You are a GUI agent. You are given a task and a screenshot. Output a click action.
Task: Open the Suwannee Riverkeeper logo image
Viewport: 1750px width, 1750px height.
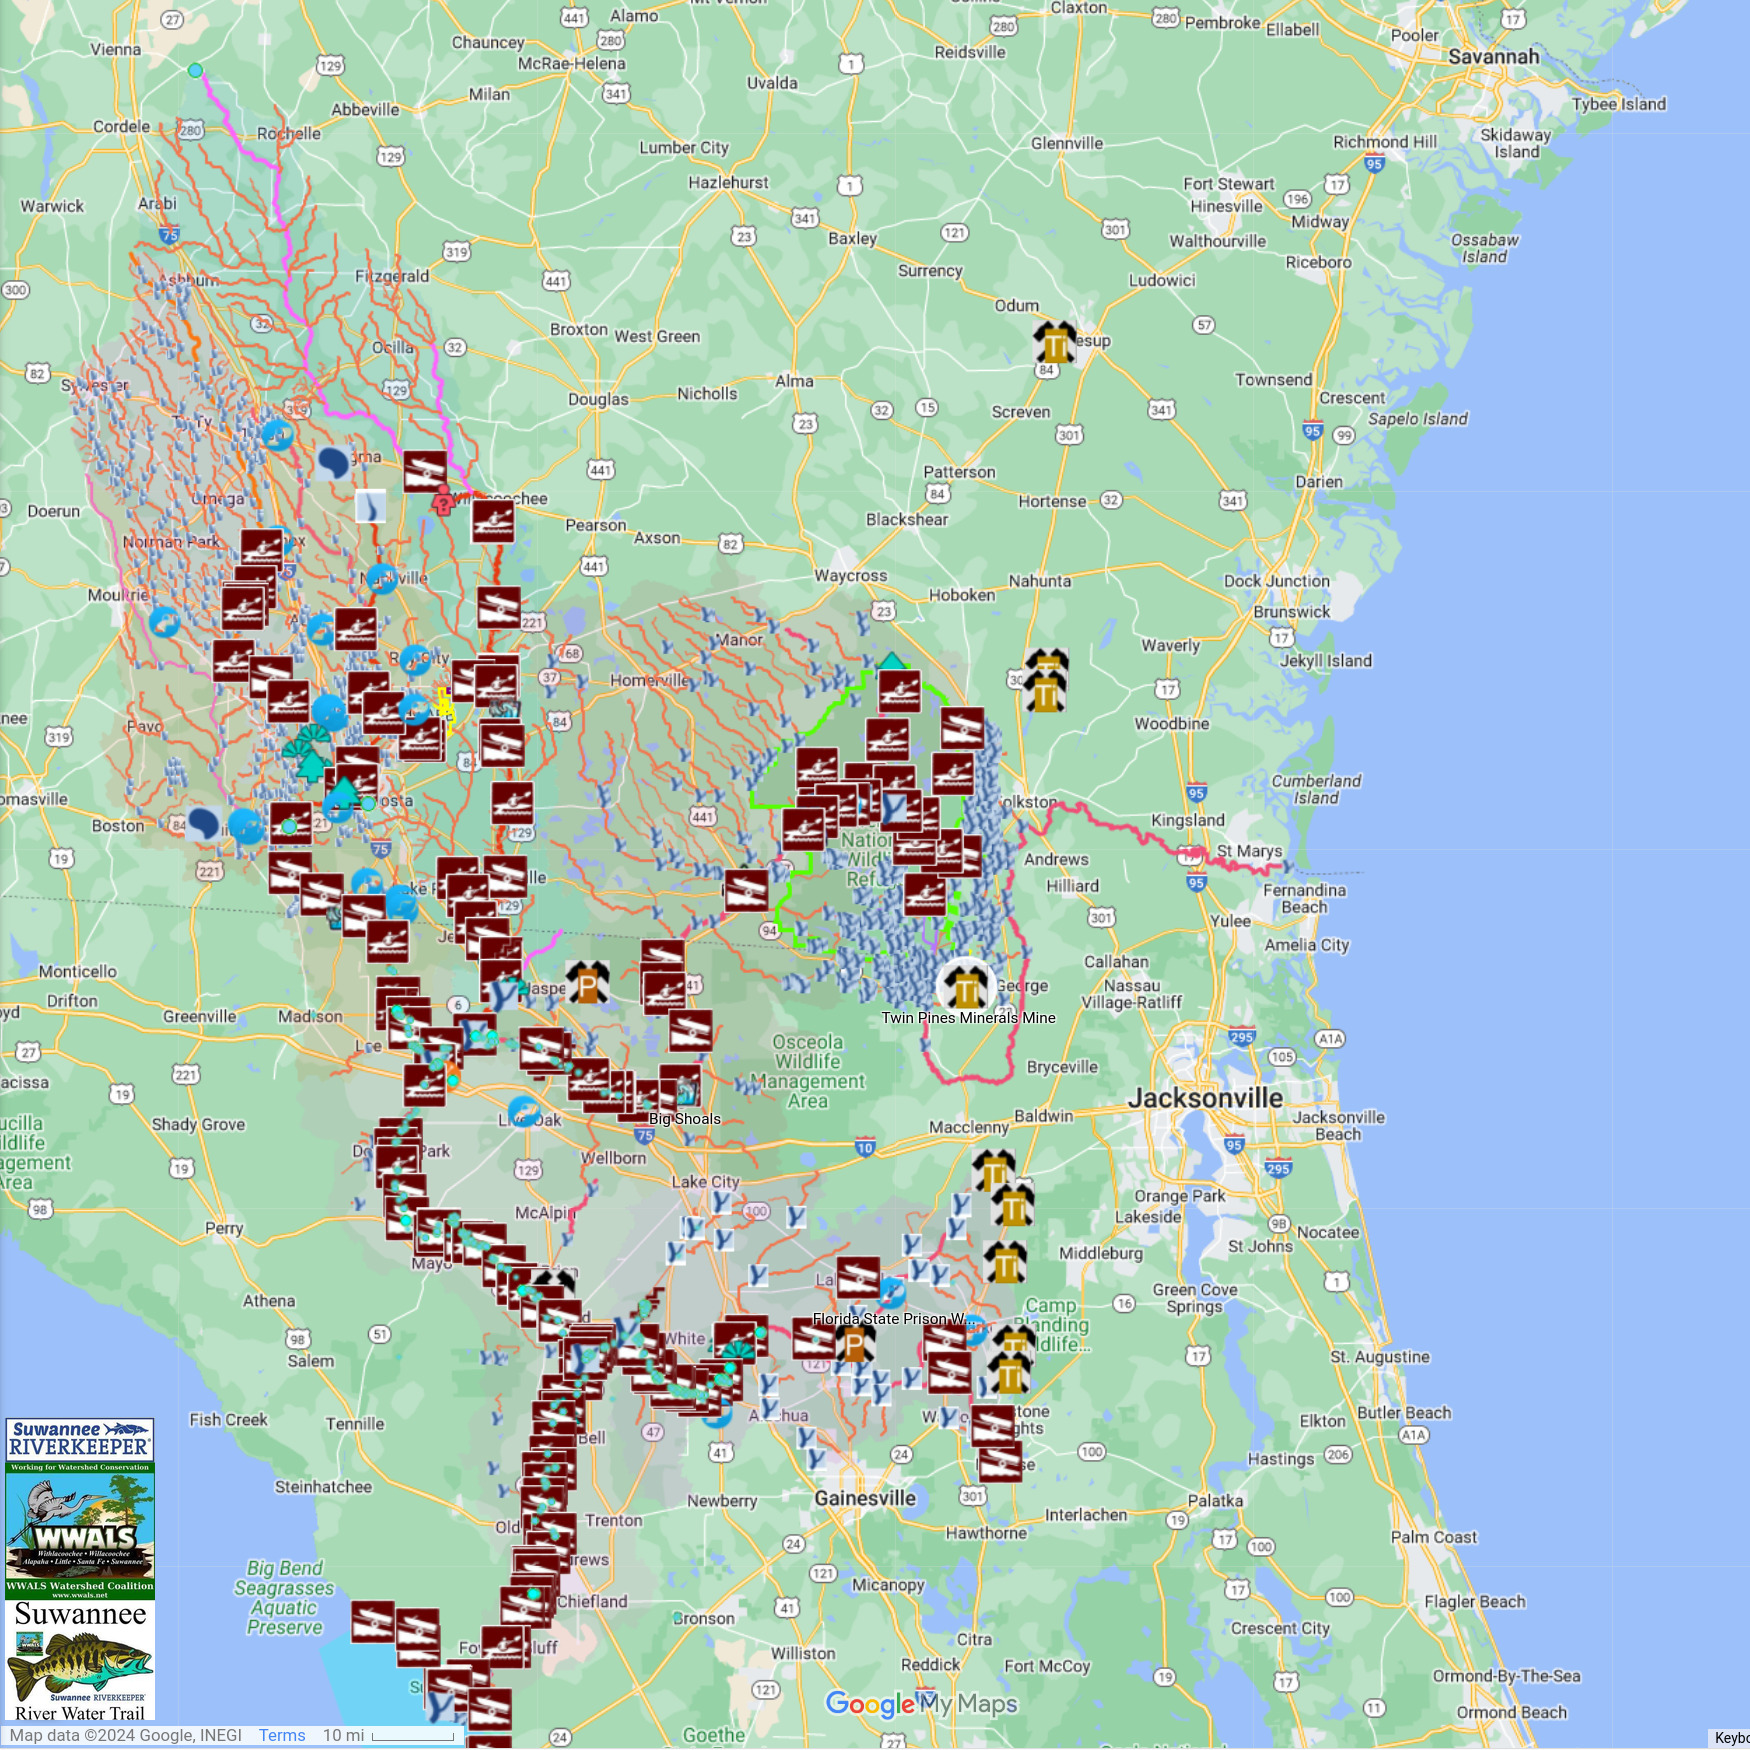(80, 1440)
